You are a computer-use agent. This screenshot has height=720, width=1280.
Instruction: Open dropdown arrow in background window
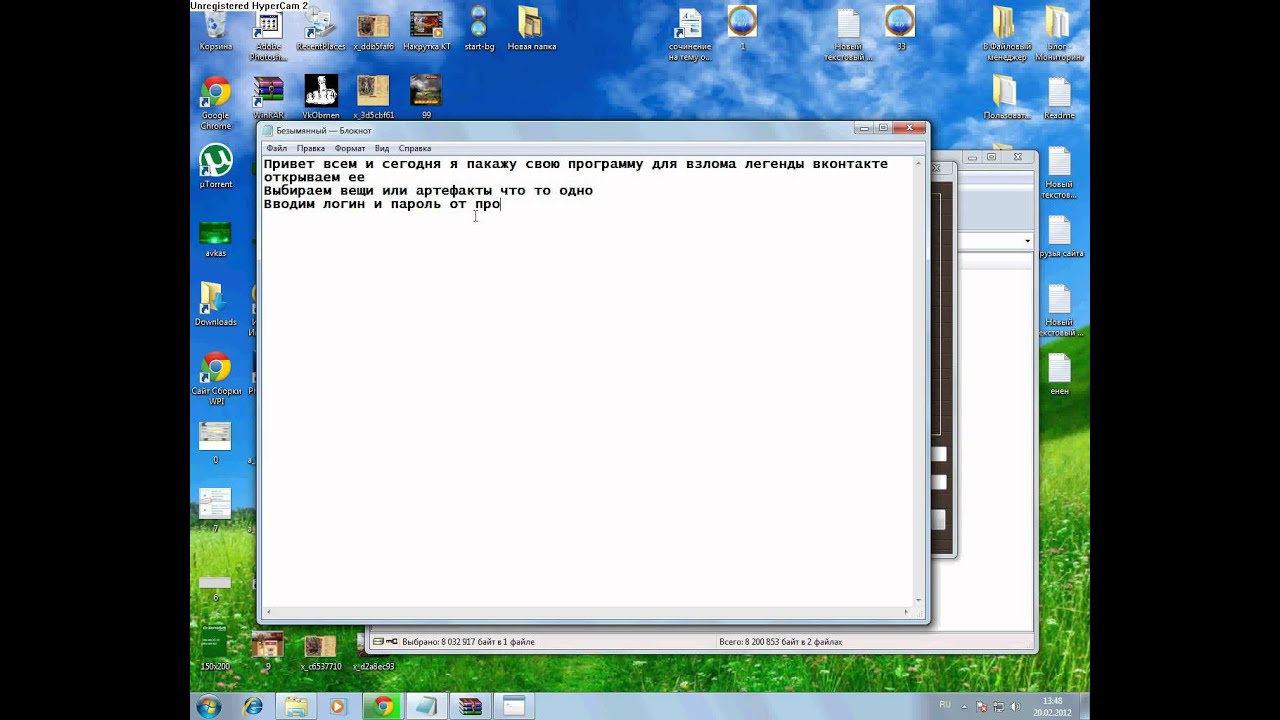[1027, 241]
